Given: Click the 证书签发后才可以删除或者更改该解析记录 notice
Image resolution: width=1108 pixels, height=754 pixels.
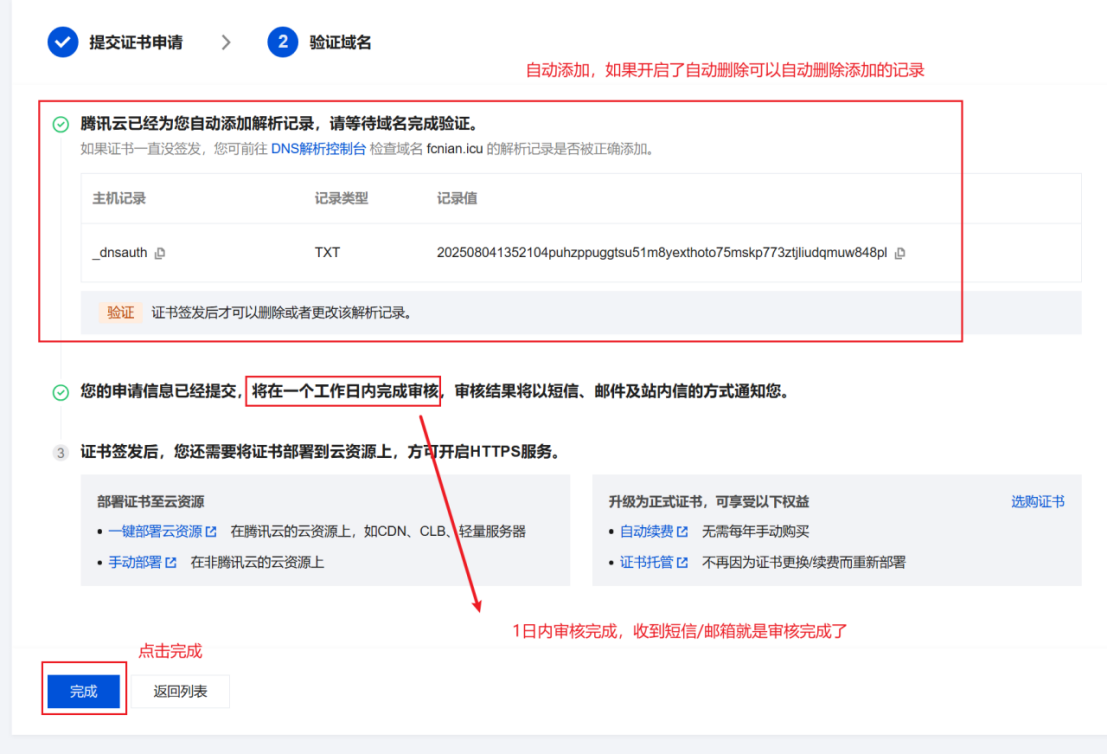Looking at the screenshot, I should click(x=281, y=312).
